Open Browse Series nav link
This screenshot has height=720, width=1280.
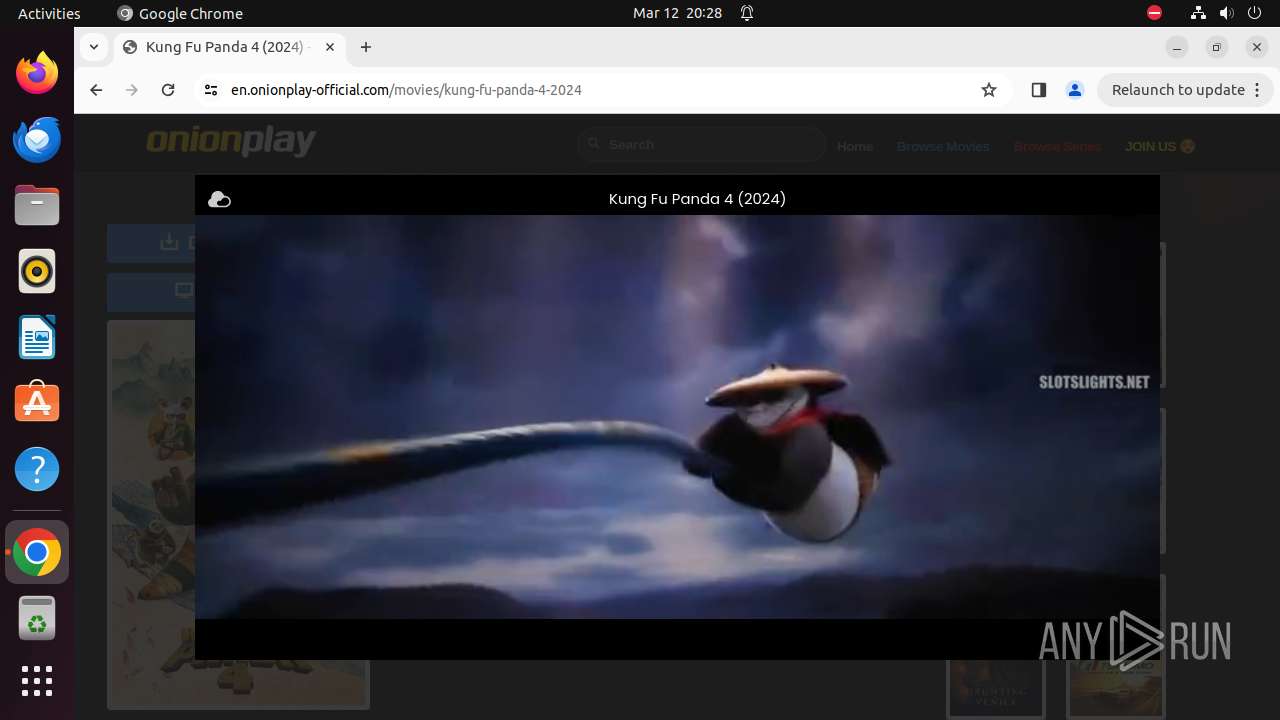tap(1057, 146)
